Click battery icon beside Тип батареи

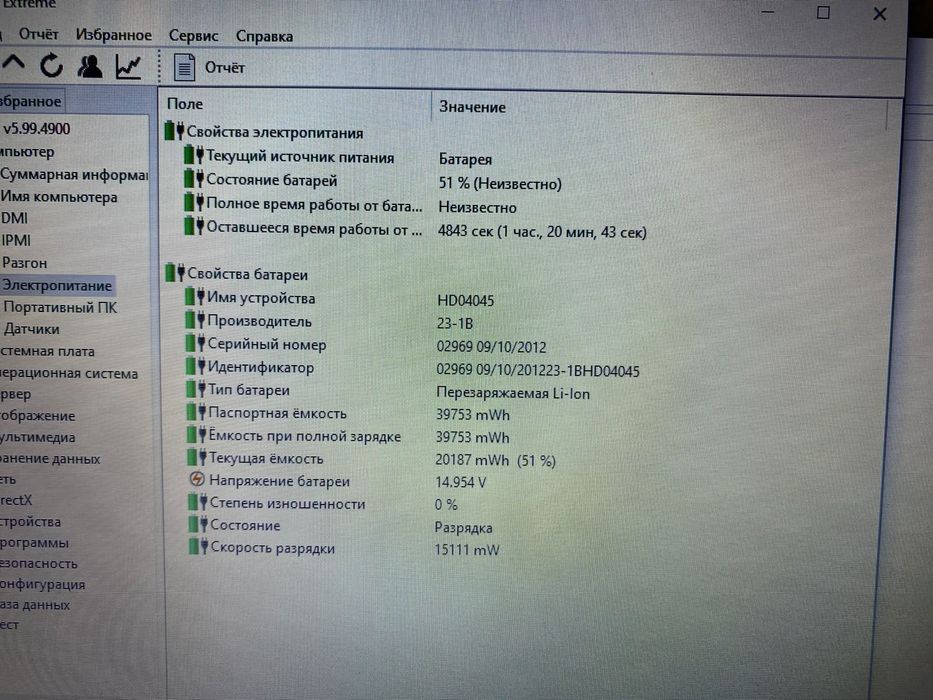196,389
